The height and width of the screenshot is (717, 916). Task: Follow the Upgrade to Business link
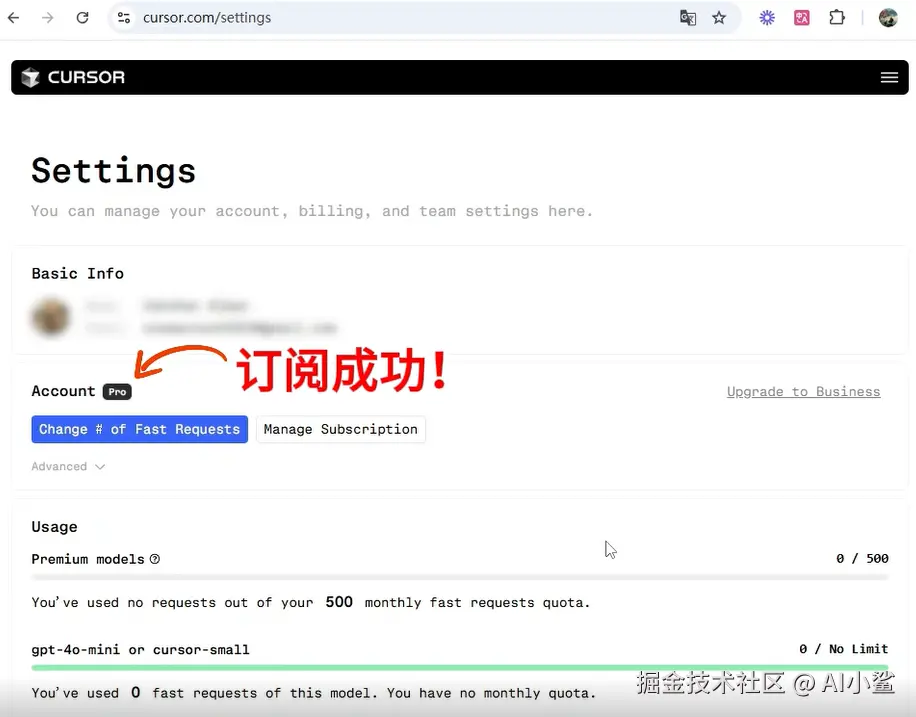coord(803,392)
